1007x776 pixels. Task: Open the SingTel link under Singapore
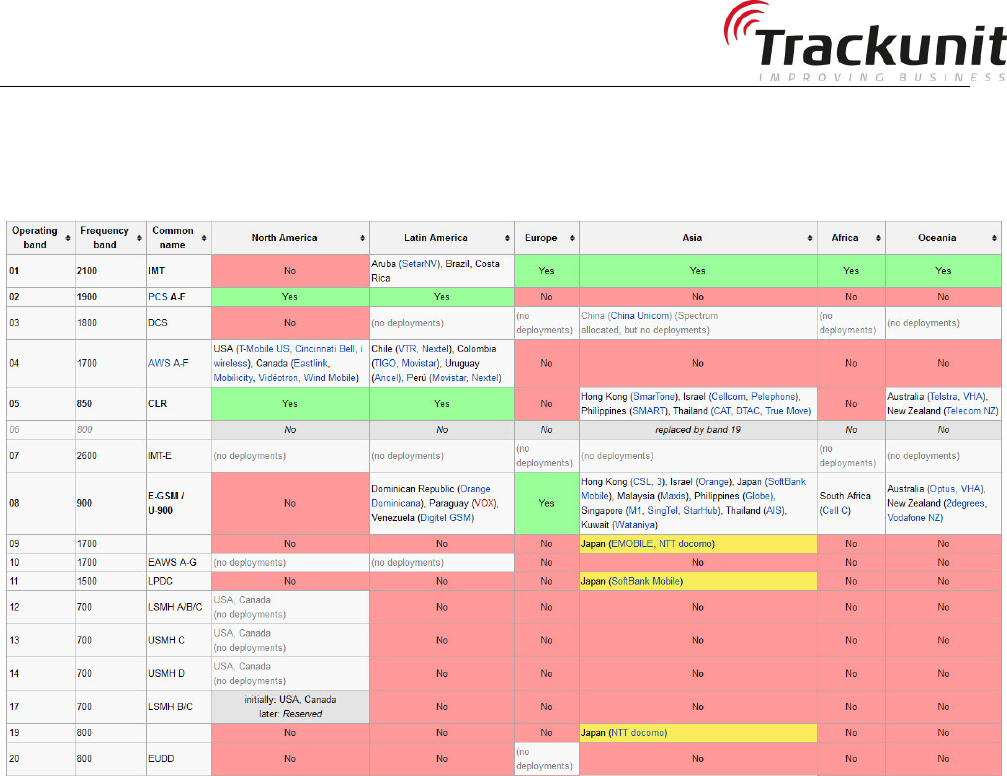662,510
